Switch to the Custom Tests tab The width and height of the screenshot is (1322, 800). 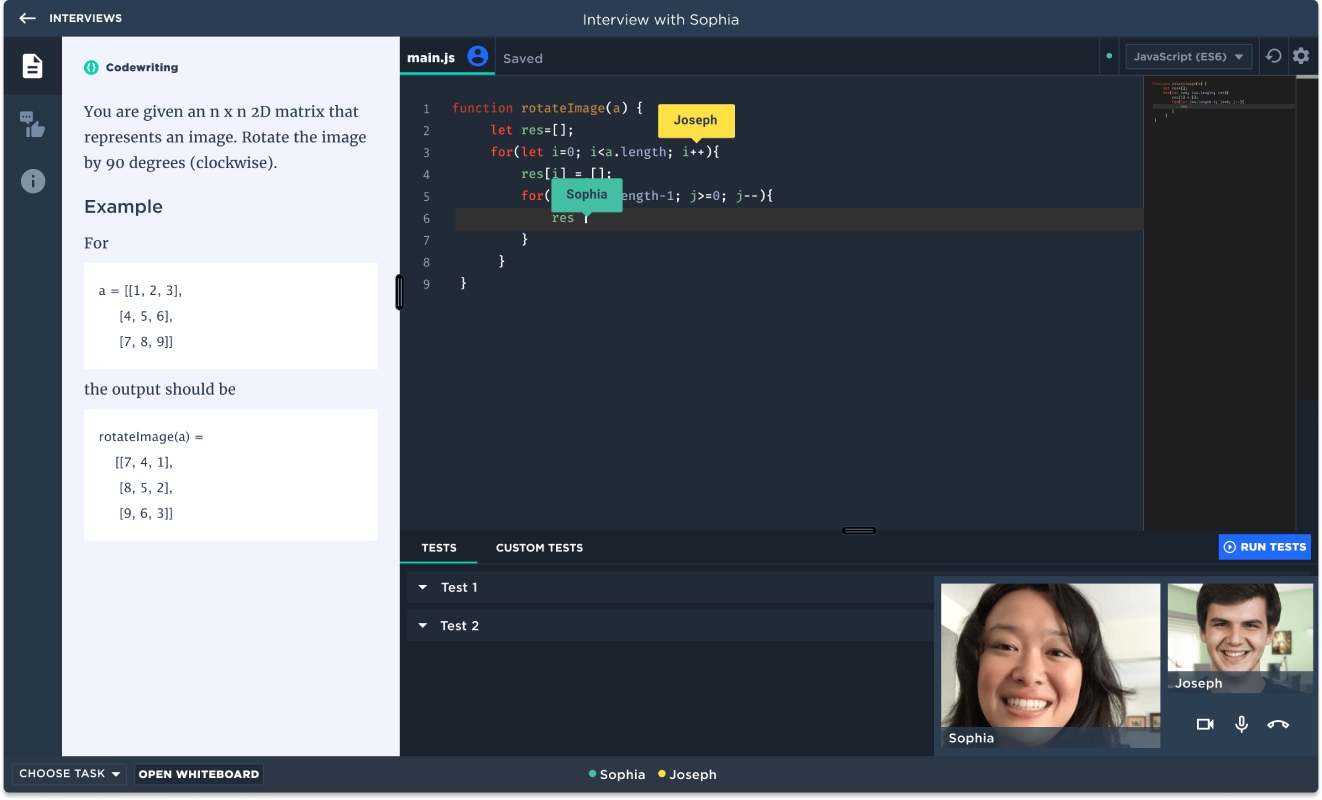[x=539, y=547]
